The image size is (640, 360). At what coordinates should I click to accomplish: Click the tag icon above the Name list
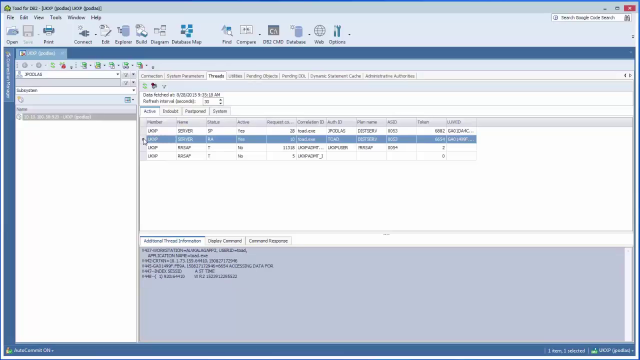[20, 100]
